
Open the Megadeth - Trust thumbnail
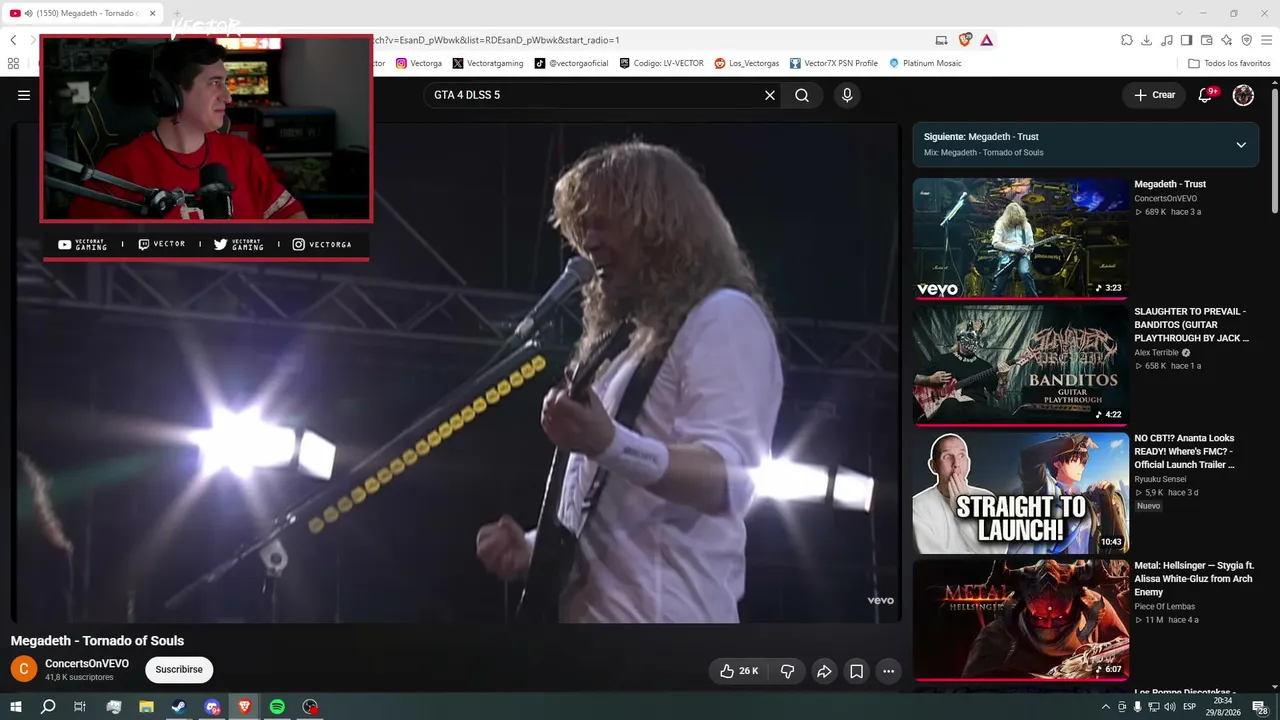[x=1021, y=239]
